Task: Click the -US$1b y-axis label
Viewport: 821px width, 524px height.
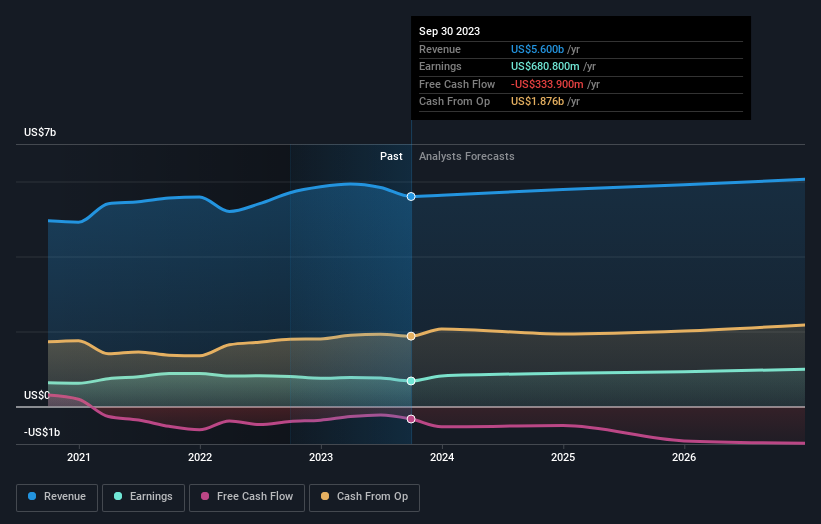Action: click(42, 432)
